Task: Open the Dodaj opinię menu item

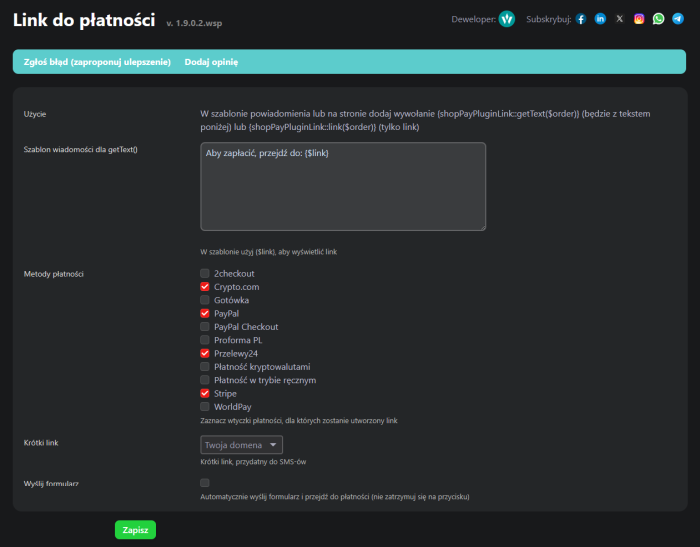Action: [x=211, y=62]
